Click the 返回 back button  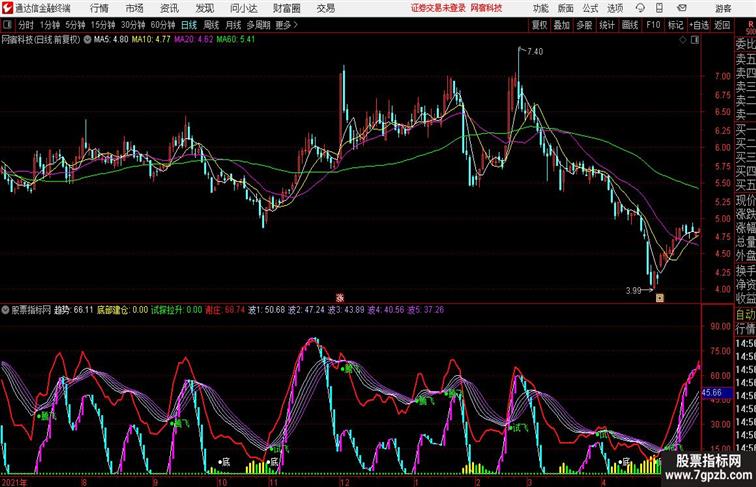tap(722, 25)
